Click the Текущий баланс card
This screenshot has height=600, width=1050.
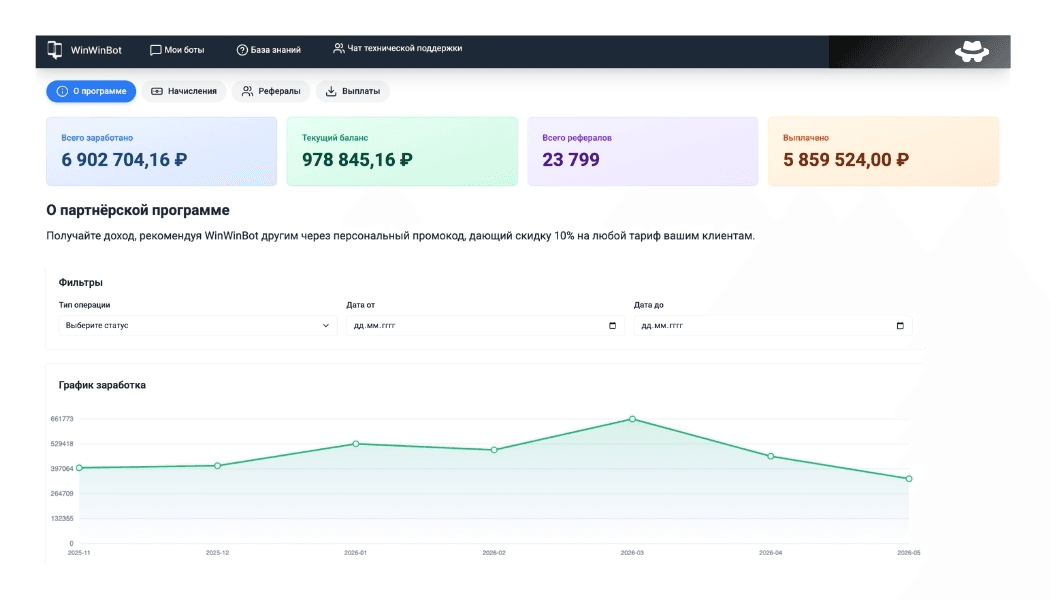click(x=402, y=151)
